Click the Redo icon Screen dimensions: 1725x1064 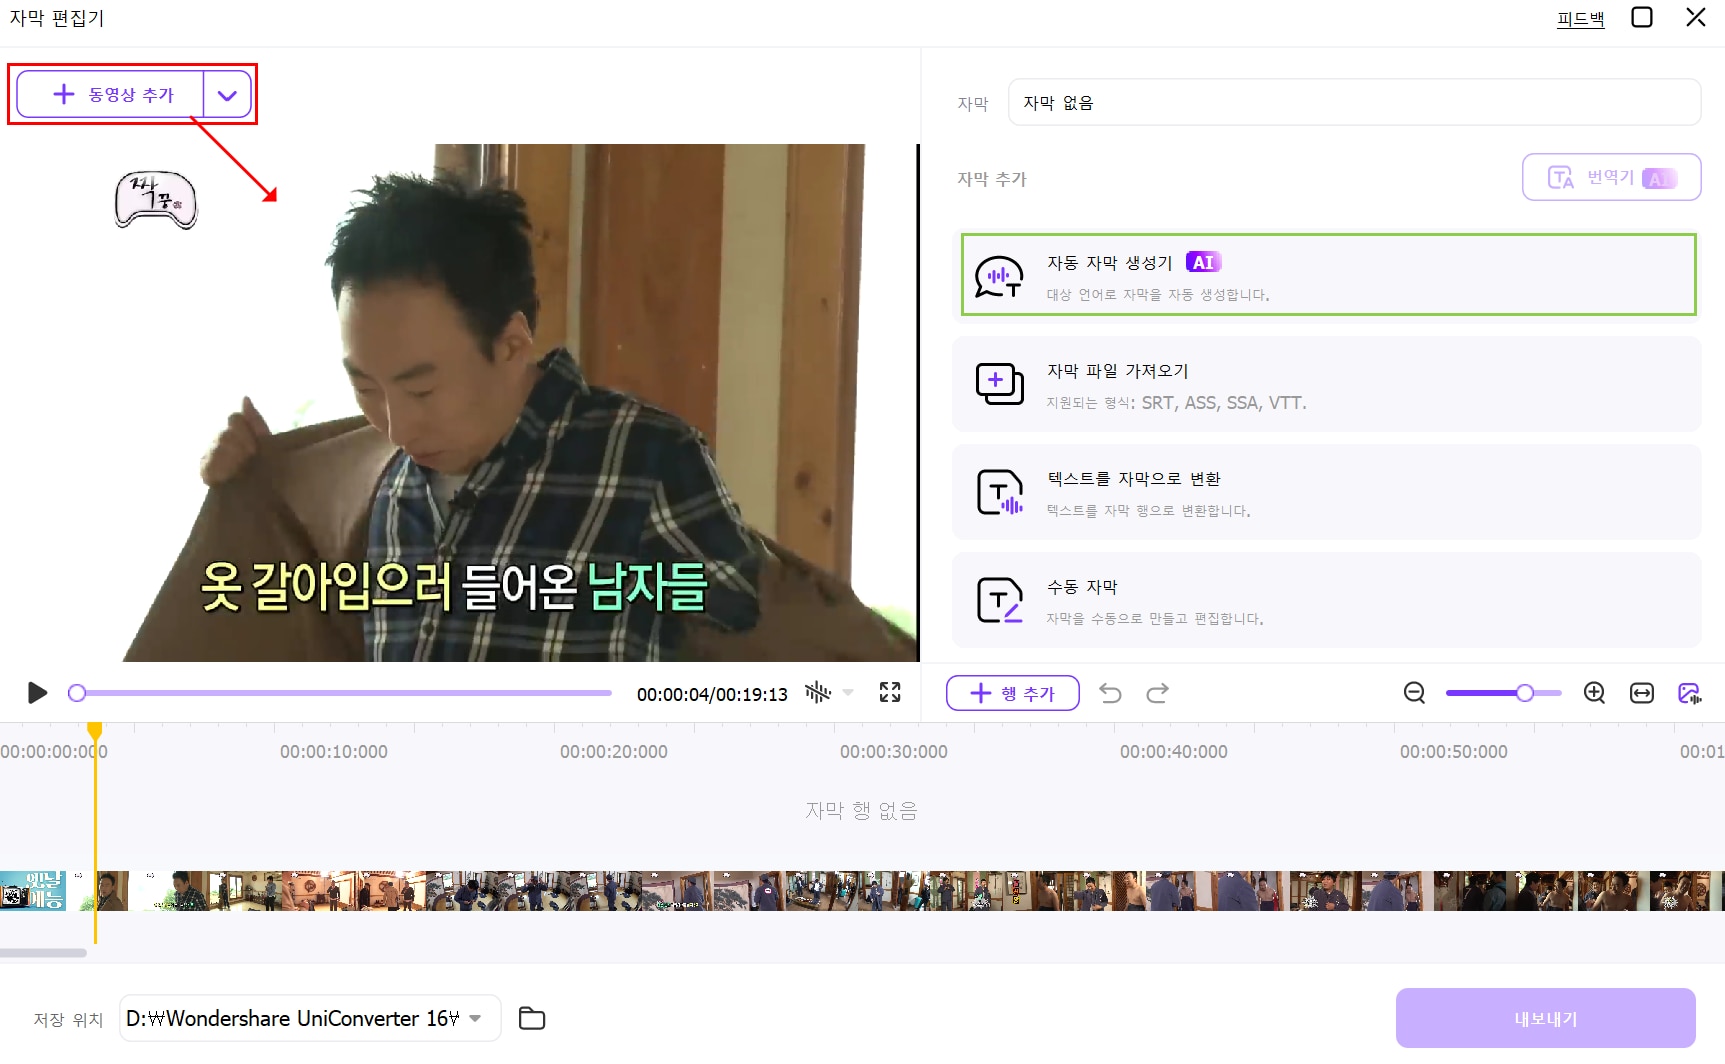[1158, 692]
